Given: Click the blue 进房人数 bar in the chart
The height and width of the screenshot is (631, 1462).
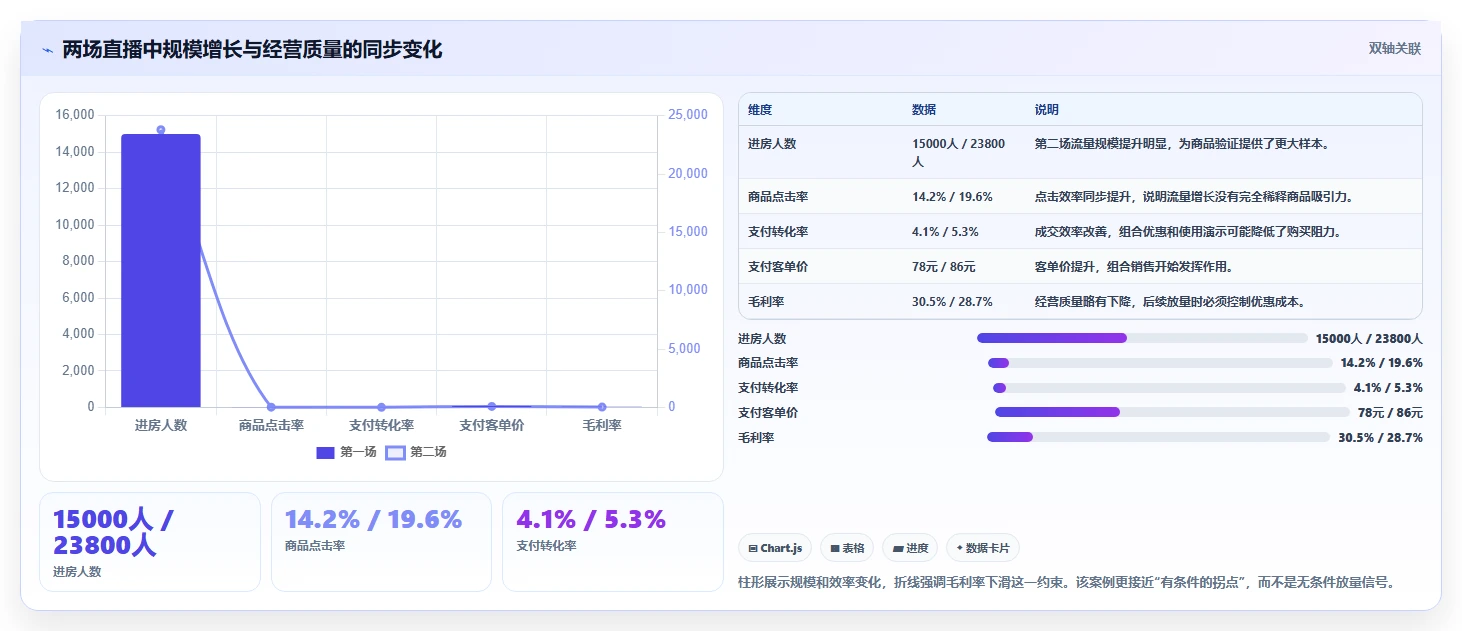Looking at the screenshot, I should point(161,271).
